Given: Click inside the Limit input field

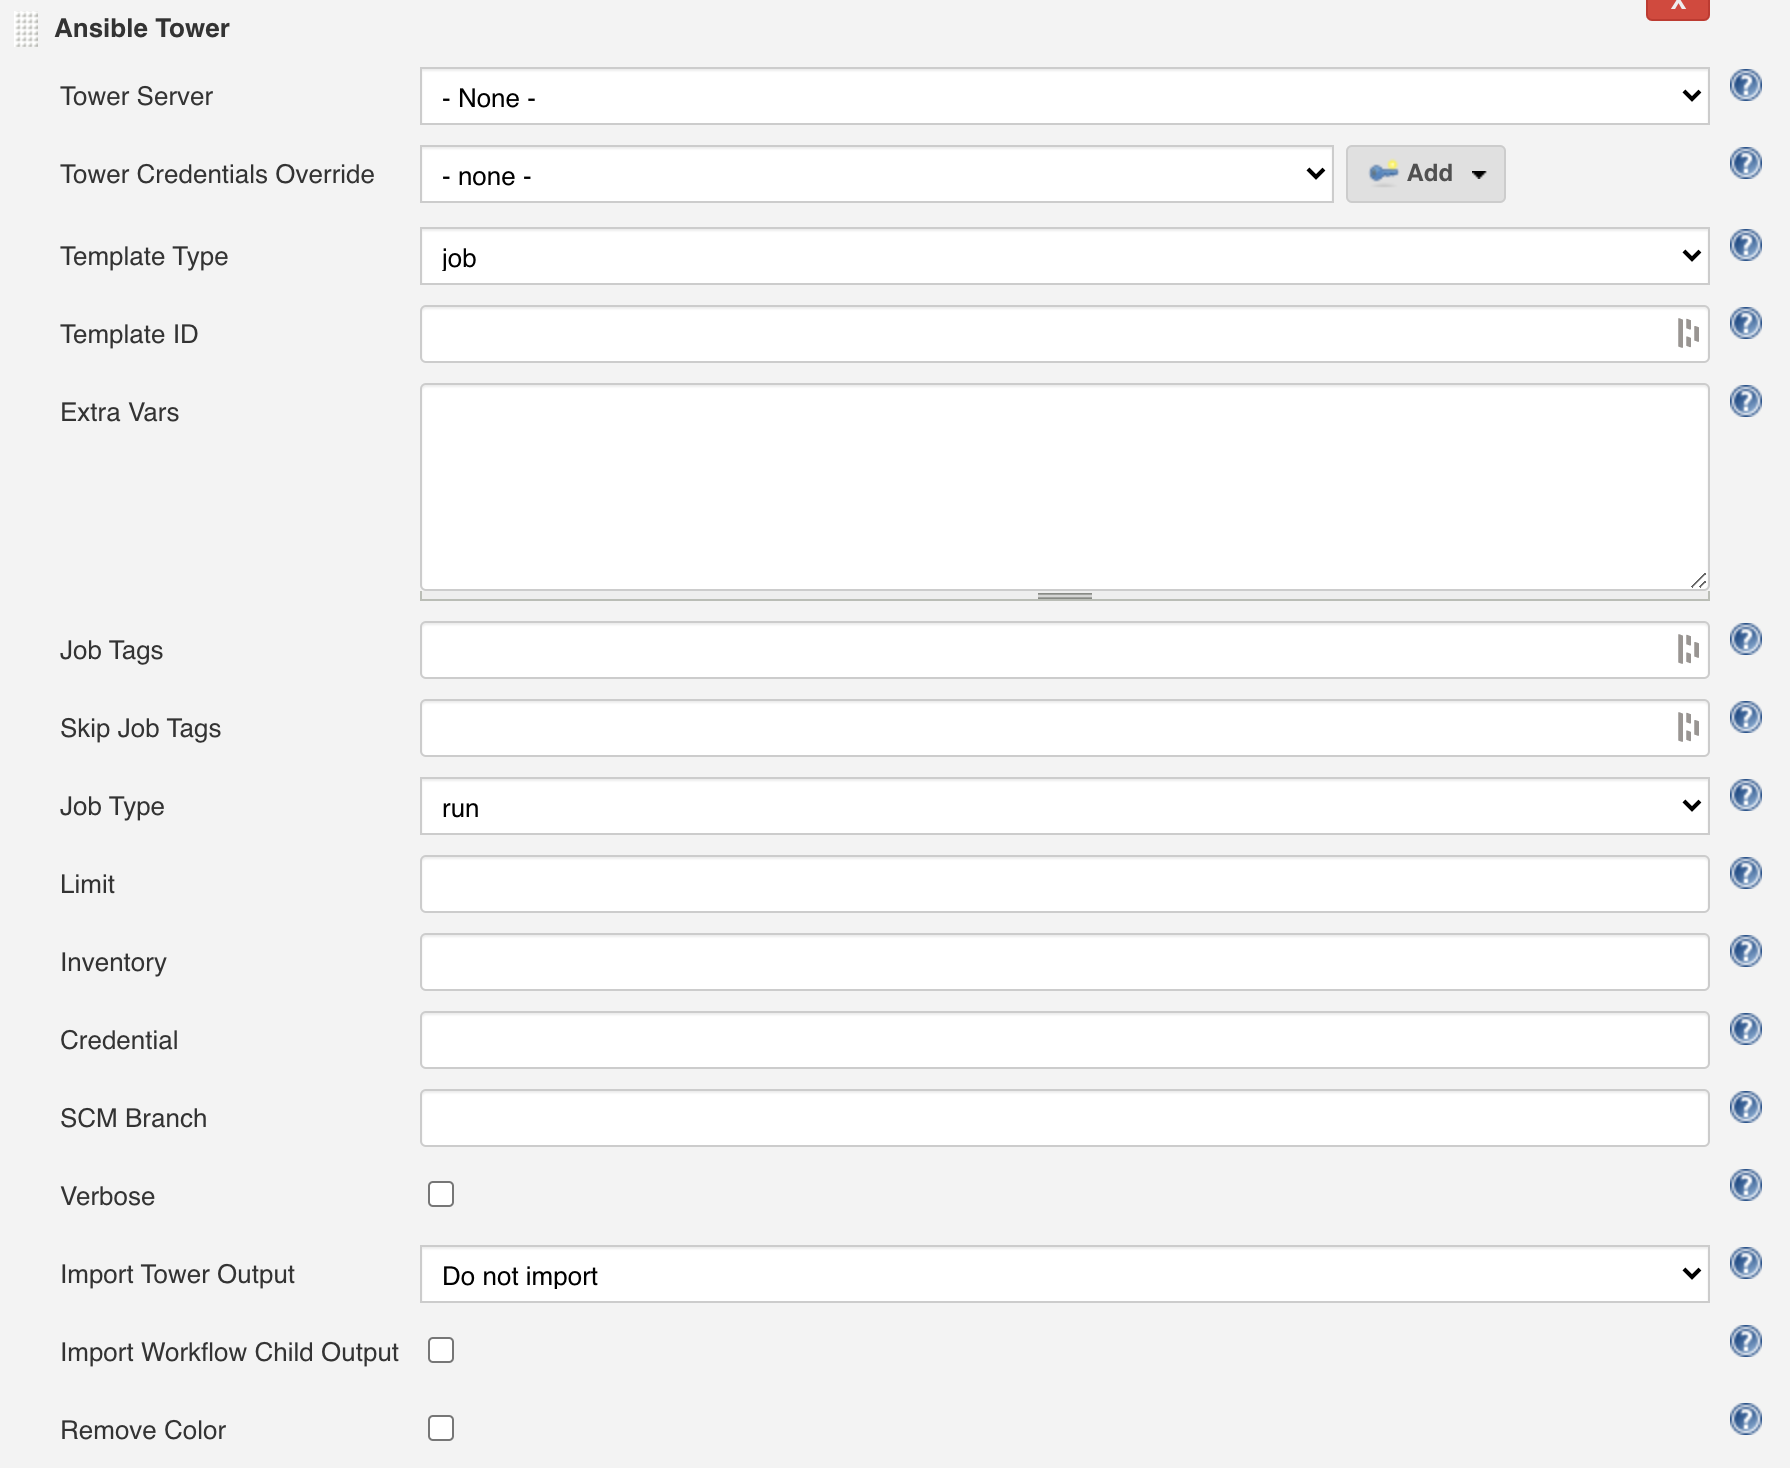Looking at the screenshot, I should pos(1063,883).
